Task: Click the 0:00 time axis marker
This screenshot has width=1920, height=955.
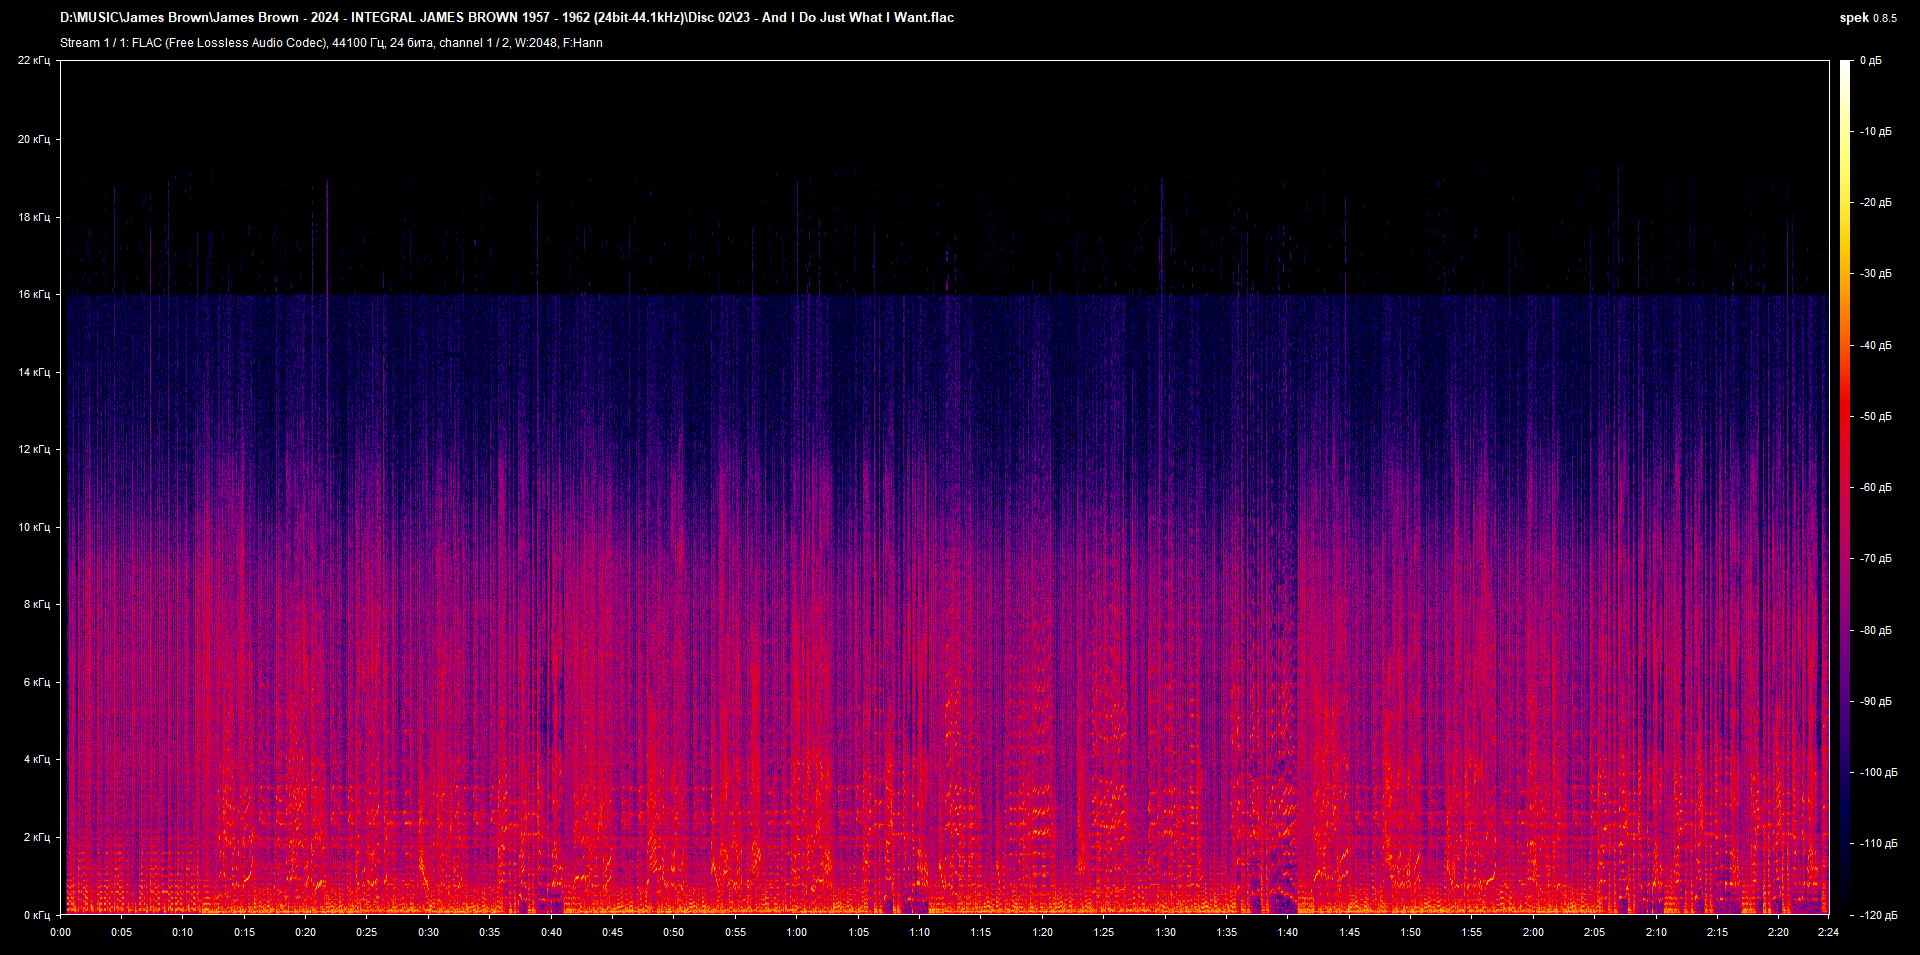Action: [61, 932]
